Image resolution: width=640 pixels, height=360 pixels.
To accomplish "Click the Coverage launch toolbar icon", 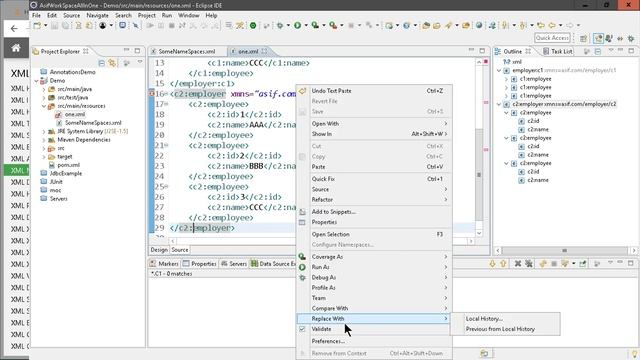I will coord(315,25).
